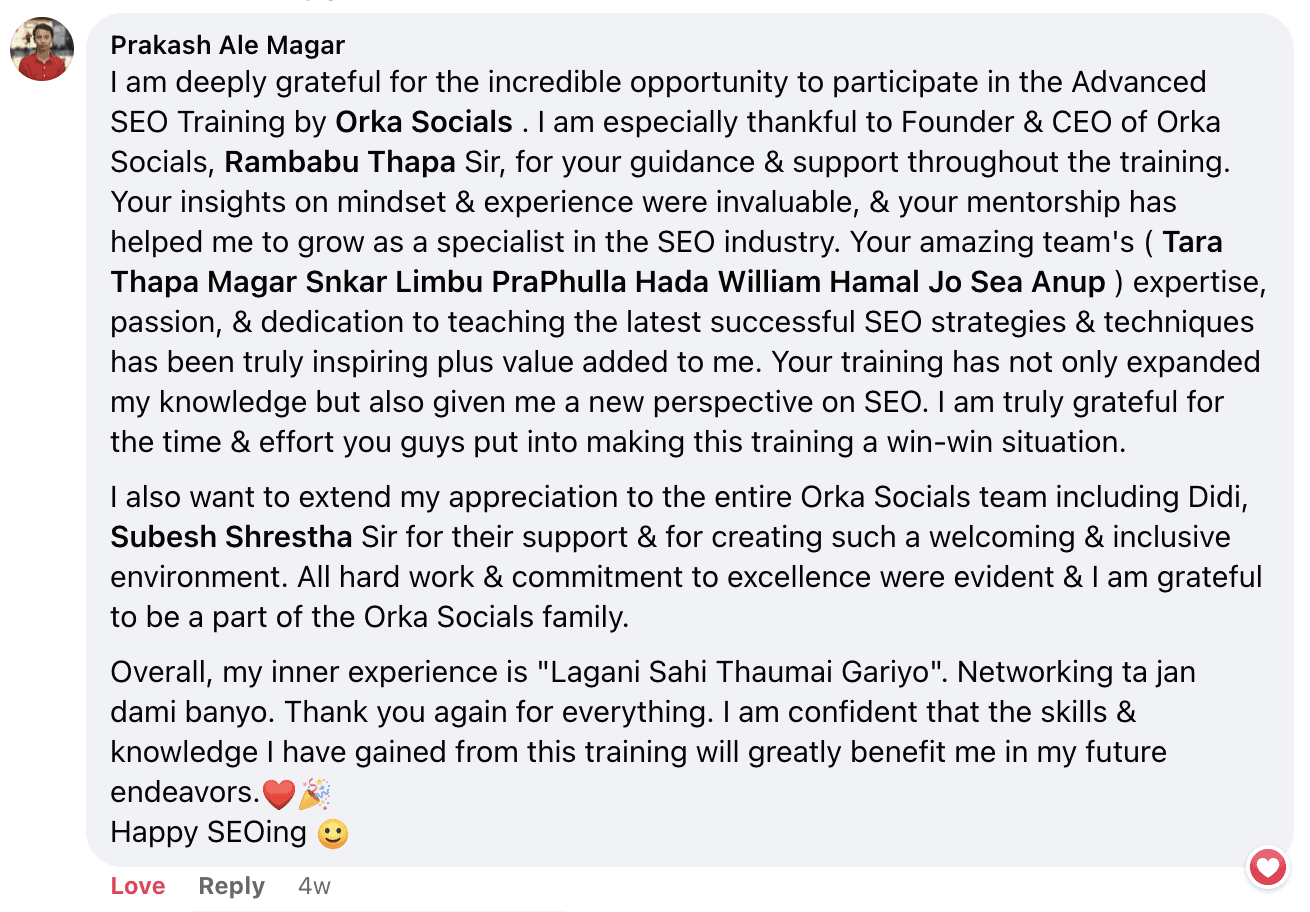Toggle the Love reaction under the comment
The height and width of the screenshot is (912, 1310).
coord(138,886)
